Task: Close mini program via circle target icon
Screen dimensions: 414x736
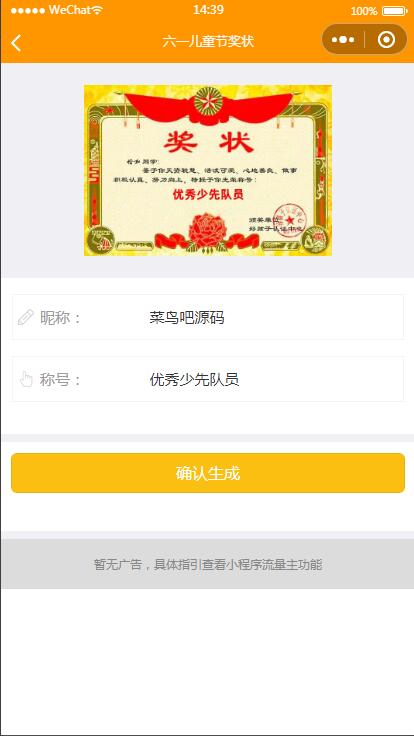Action: tap(386, 40)
